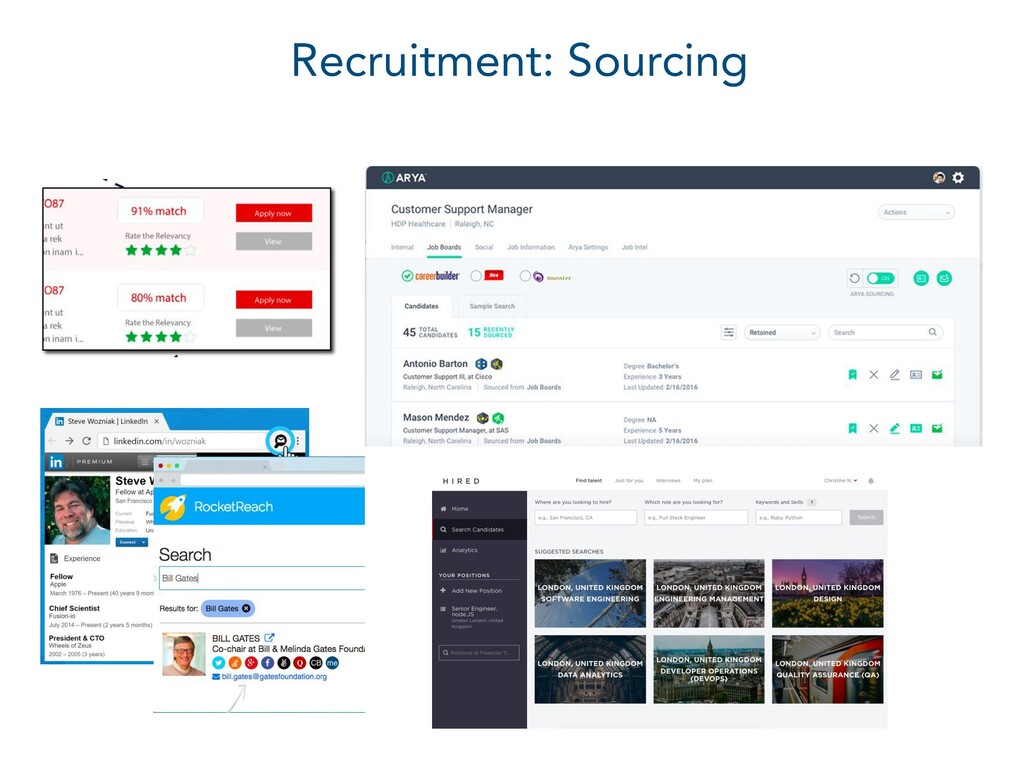The image size is (1024, 768).
Task: Open the Christine N. account dropdown in Hired
Action: tap(840, 481)
